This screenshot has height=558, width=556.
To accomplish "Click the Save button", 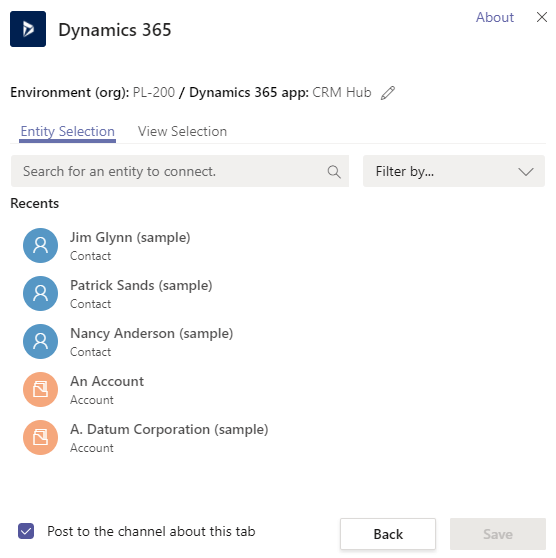I will 498,534.
